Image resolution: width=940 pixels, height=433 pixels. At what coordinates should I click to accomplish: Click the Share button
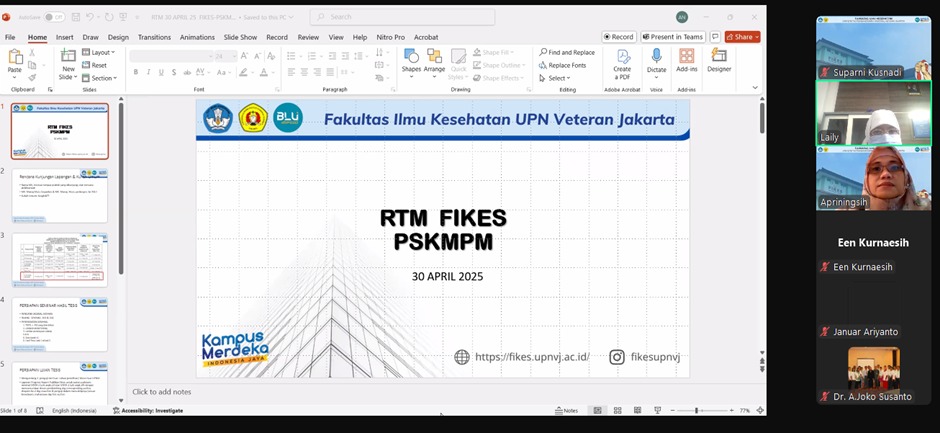(742, 37)
